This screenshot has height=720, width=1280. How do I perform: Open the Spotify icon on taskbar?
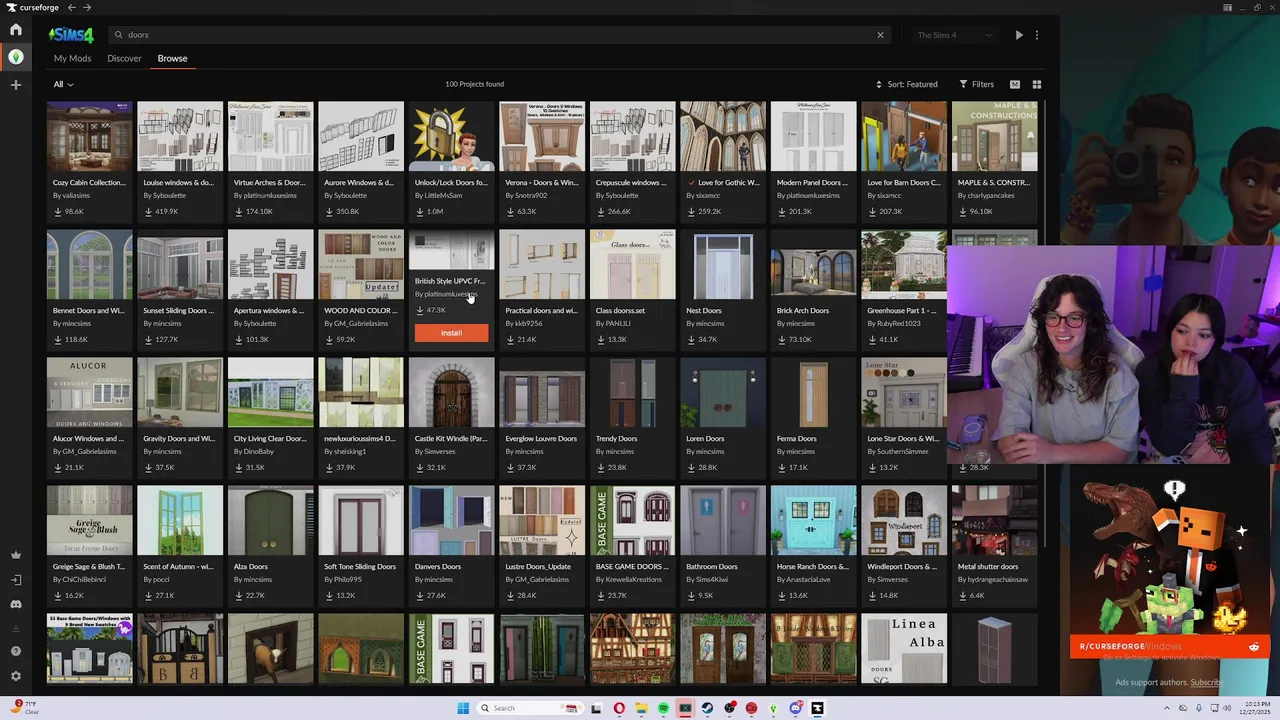(x=663, y=709)
